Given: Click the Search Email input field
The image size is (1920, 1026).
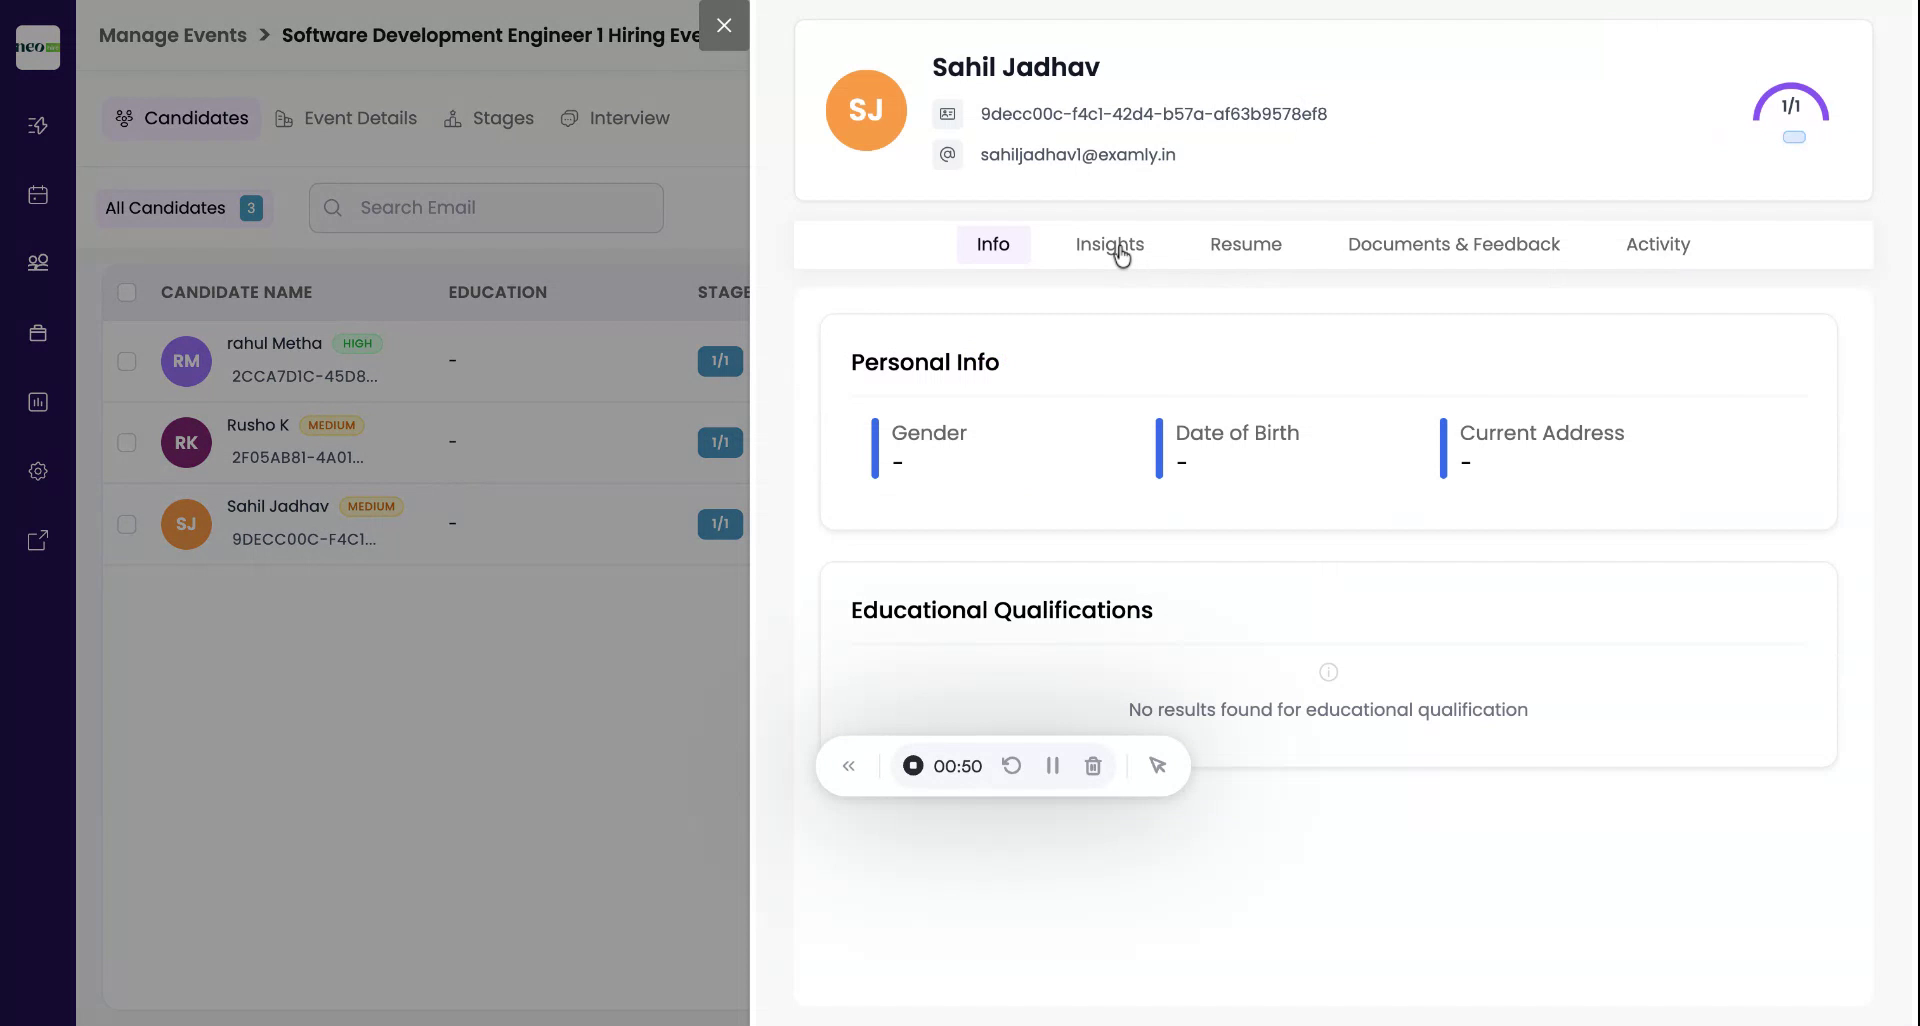Looking at the screenshot, I should (486, 207).
